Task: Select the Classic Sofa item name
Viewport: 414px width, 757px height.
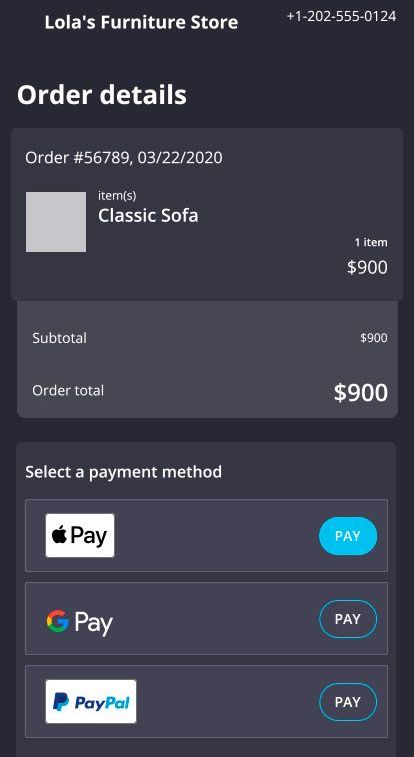Action: pos(148,215)
